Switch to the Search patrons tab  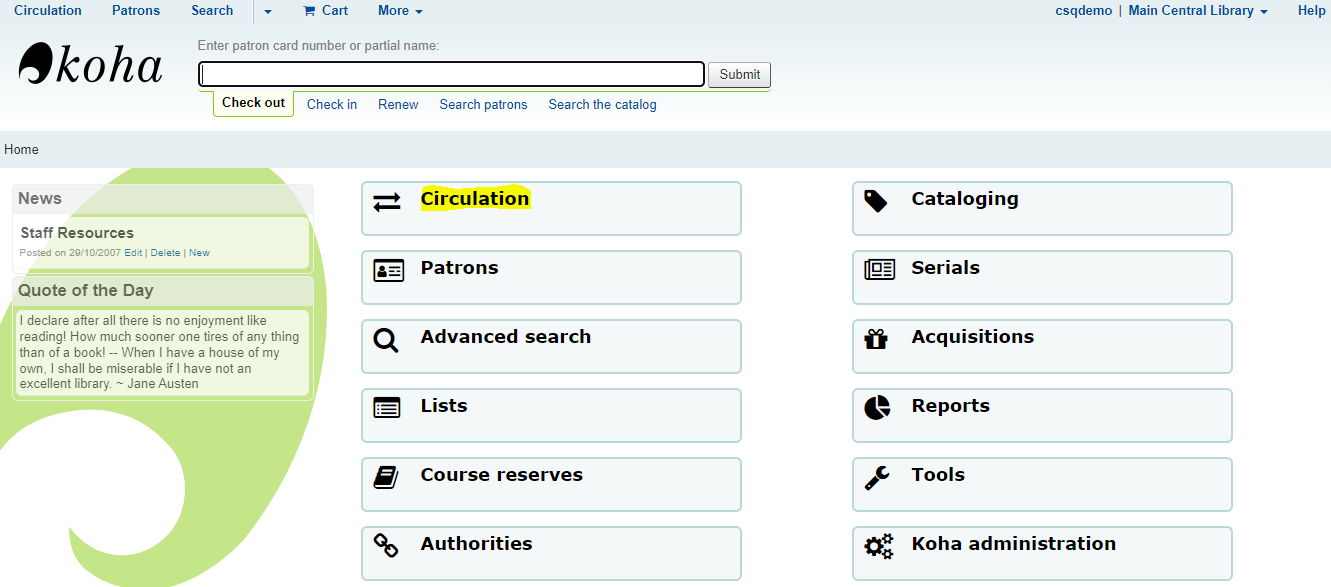(483, 104)
